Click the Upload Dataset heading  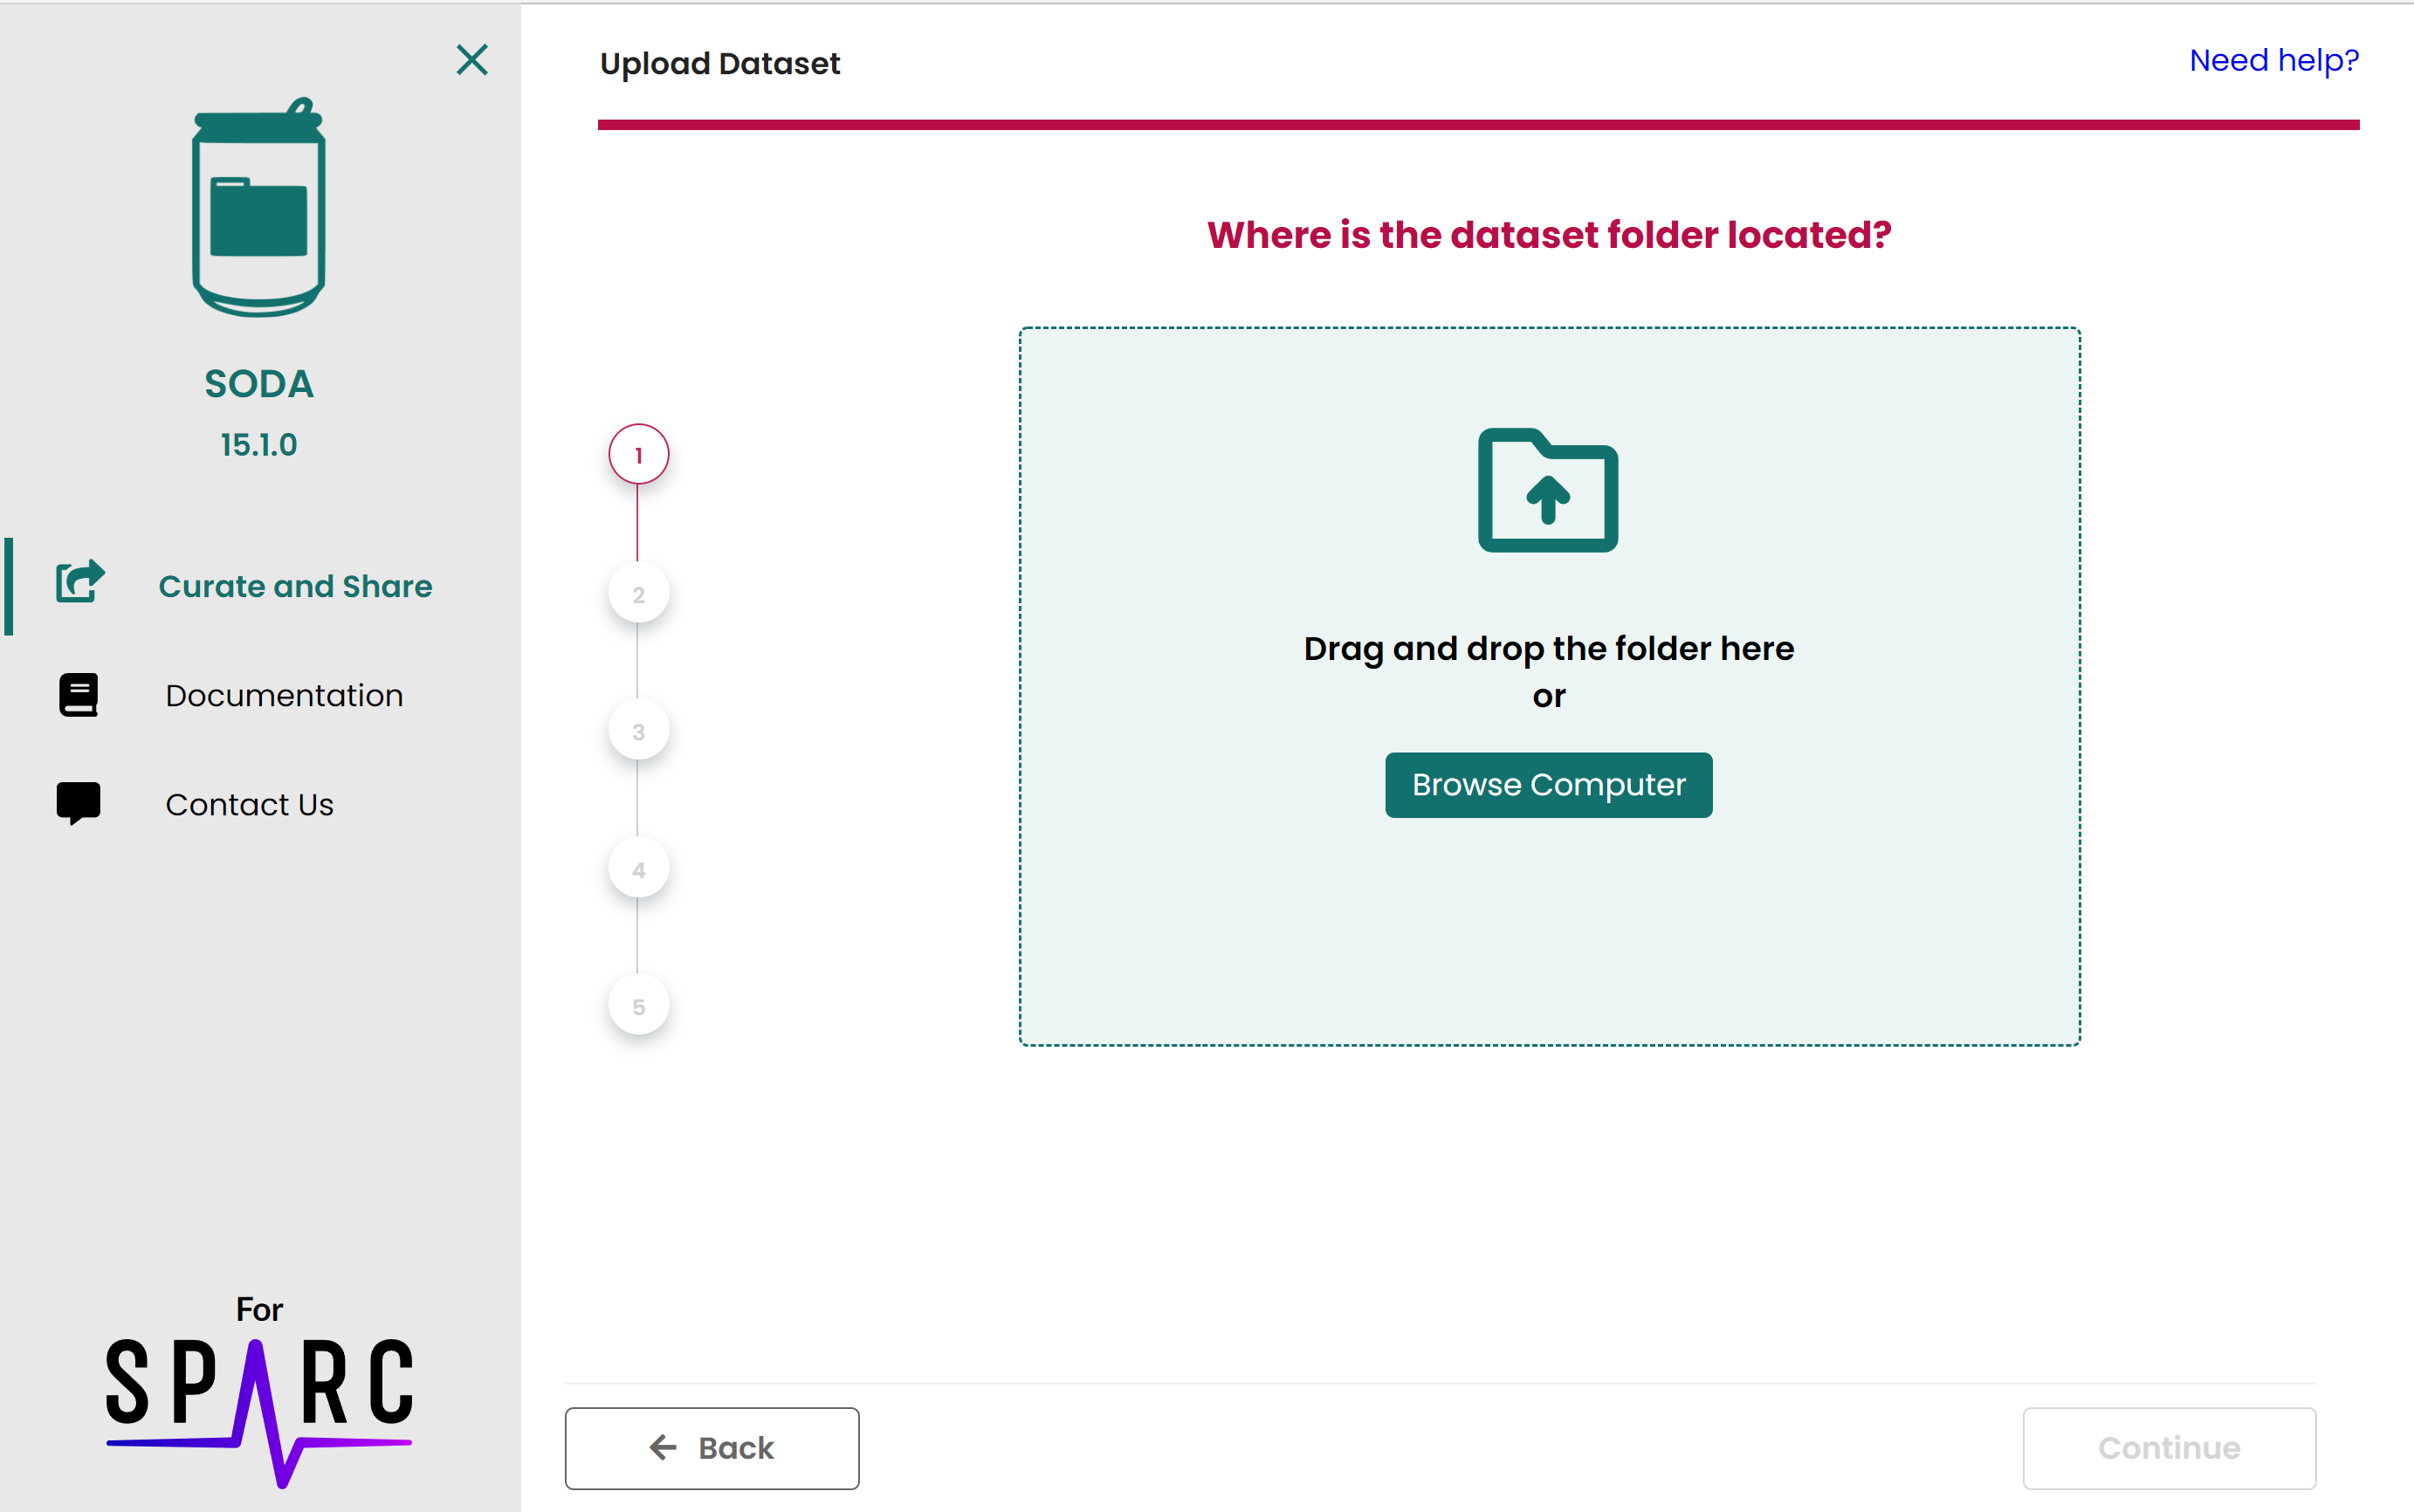point(720,64)
